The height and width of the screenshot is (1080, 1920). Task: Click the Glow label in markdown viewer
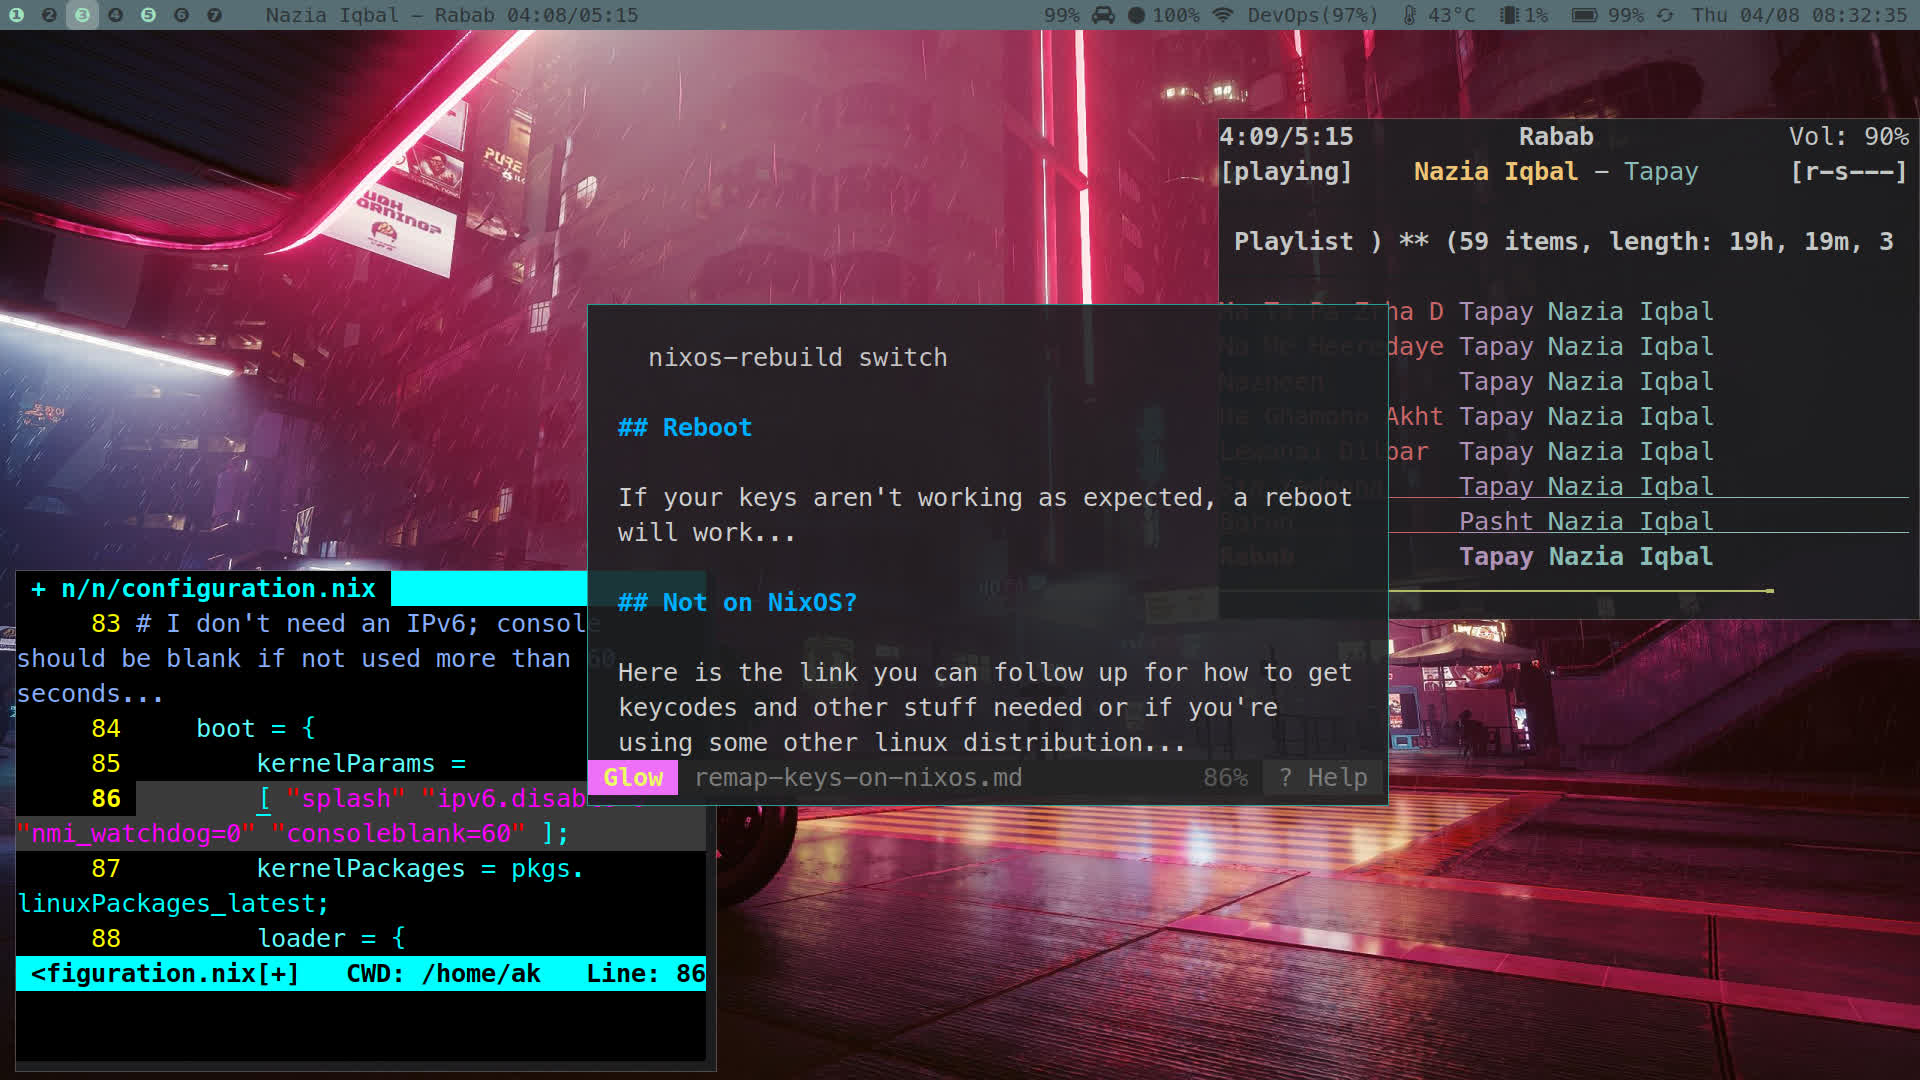[633, 777]
